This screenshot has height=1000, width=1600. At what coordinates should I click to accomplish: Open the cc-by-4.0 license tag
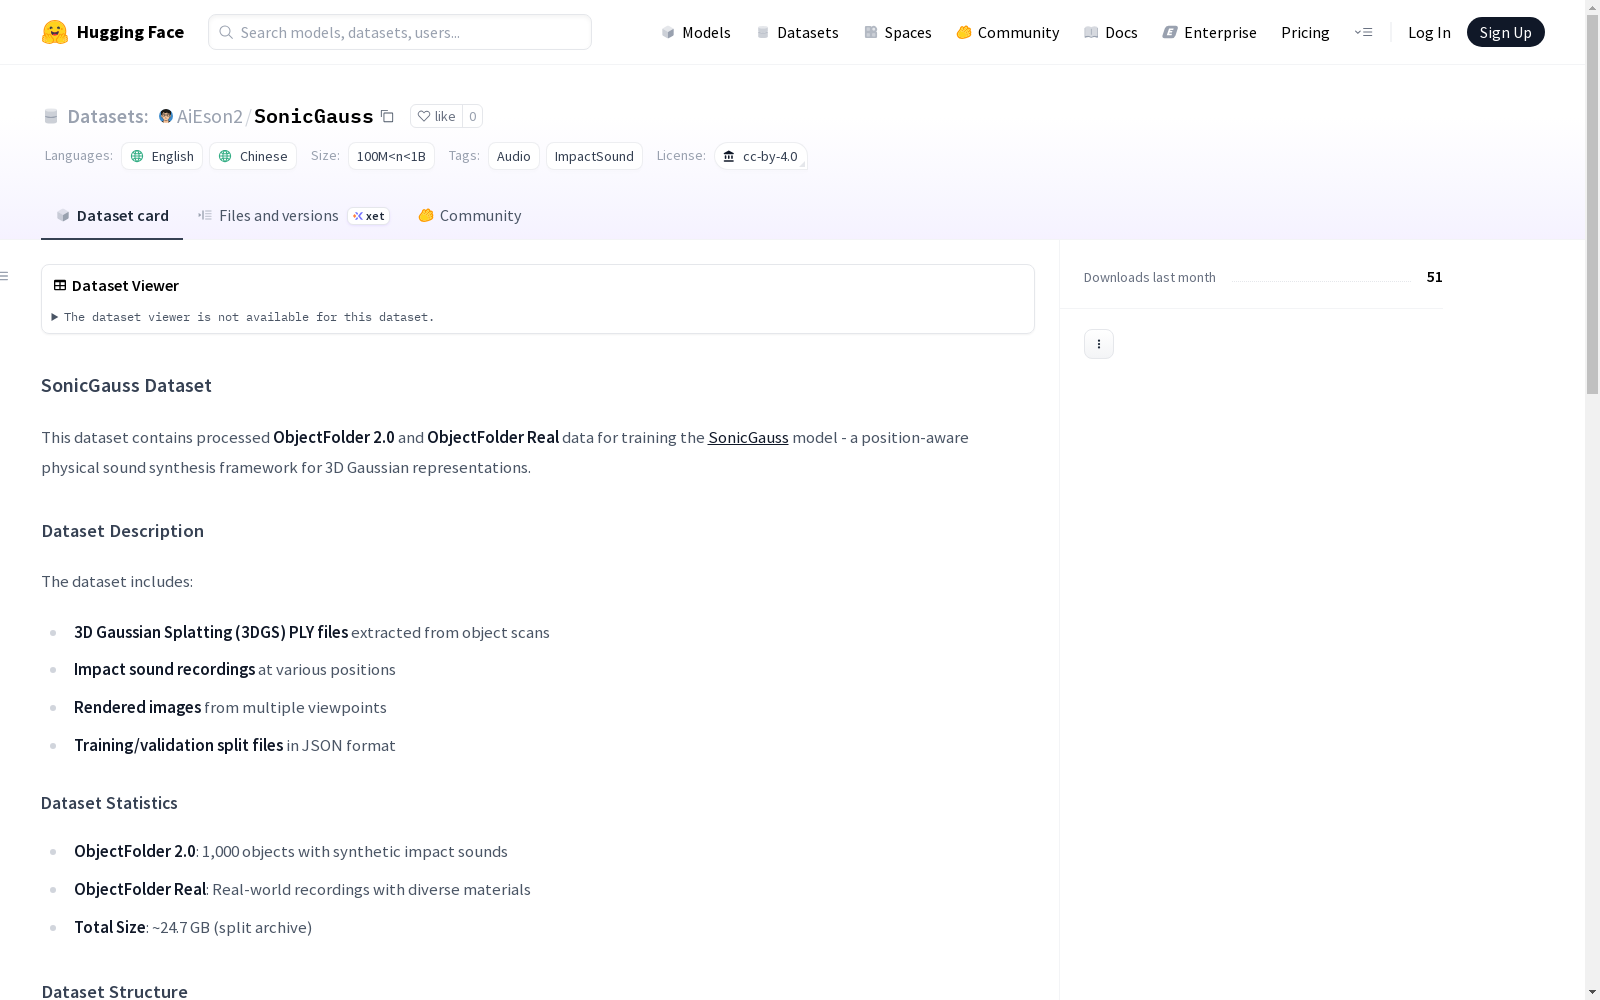tap(761, 156)
